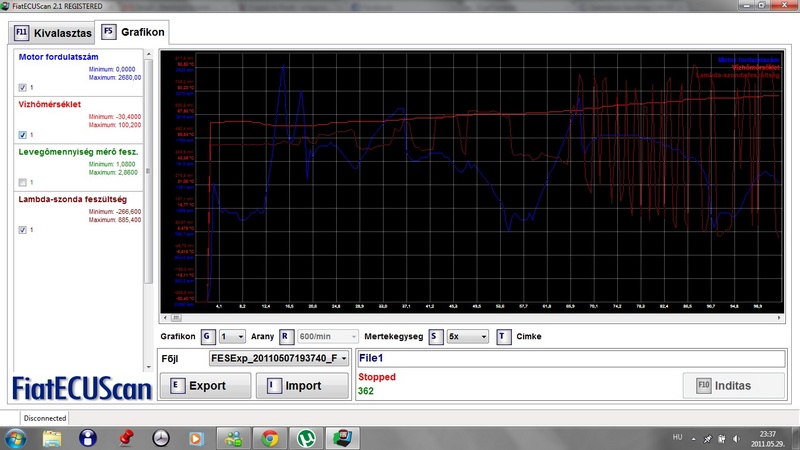Open uTorrent from taskbar
The height and width of the screenshot is (450, 800).
tap(306, 439)
